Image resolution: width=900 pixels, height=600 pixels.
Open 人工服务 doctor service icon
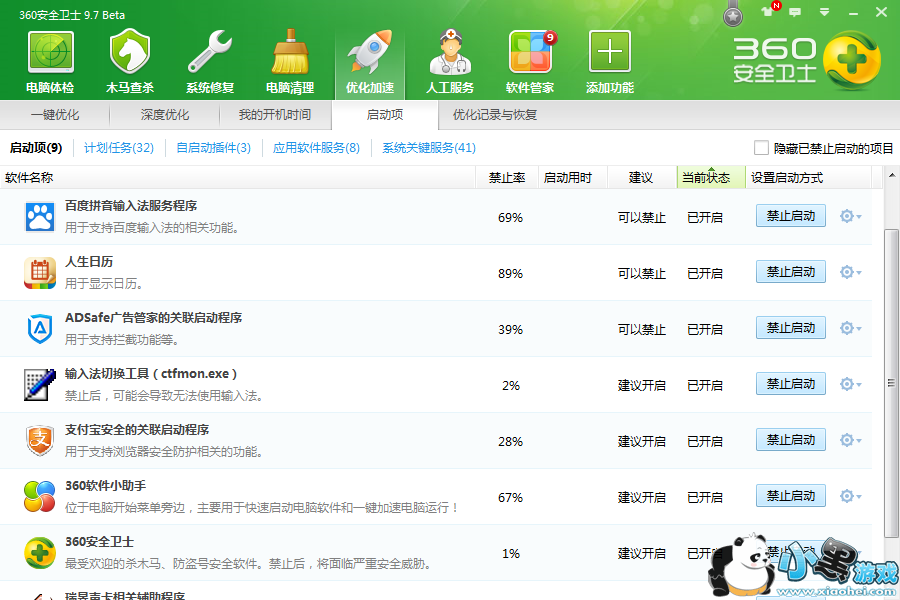pos(450,52)
